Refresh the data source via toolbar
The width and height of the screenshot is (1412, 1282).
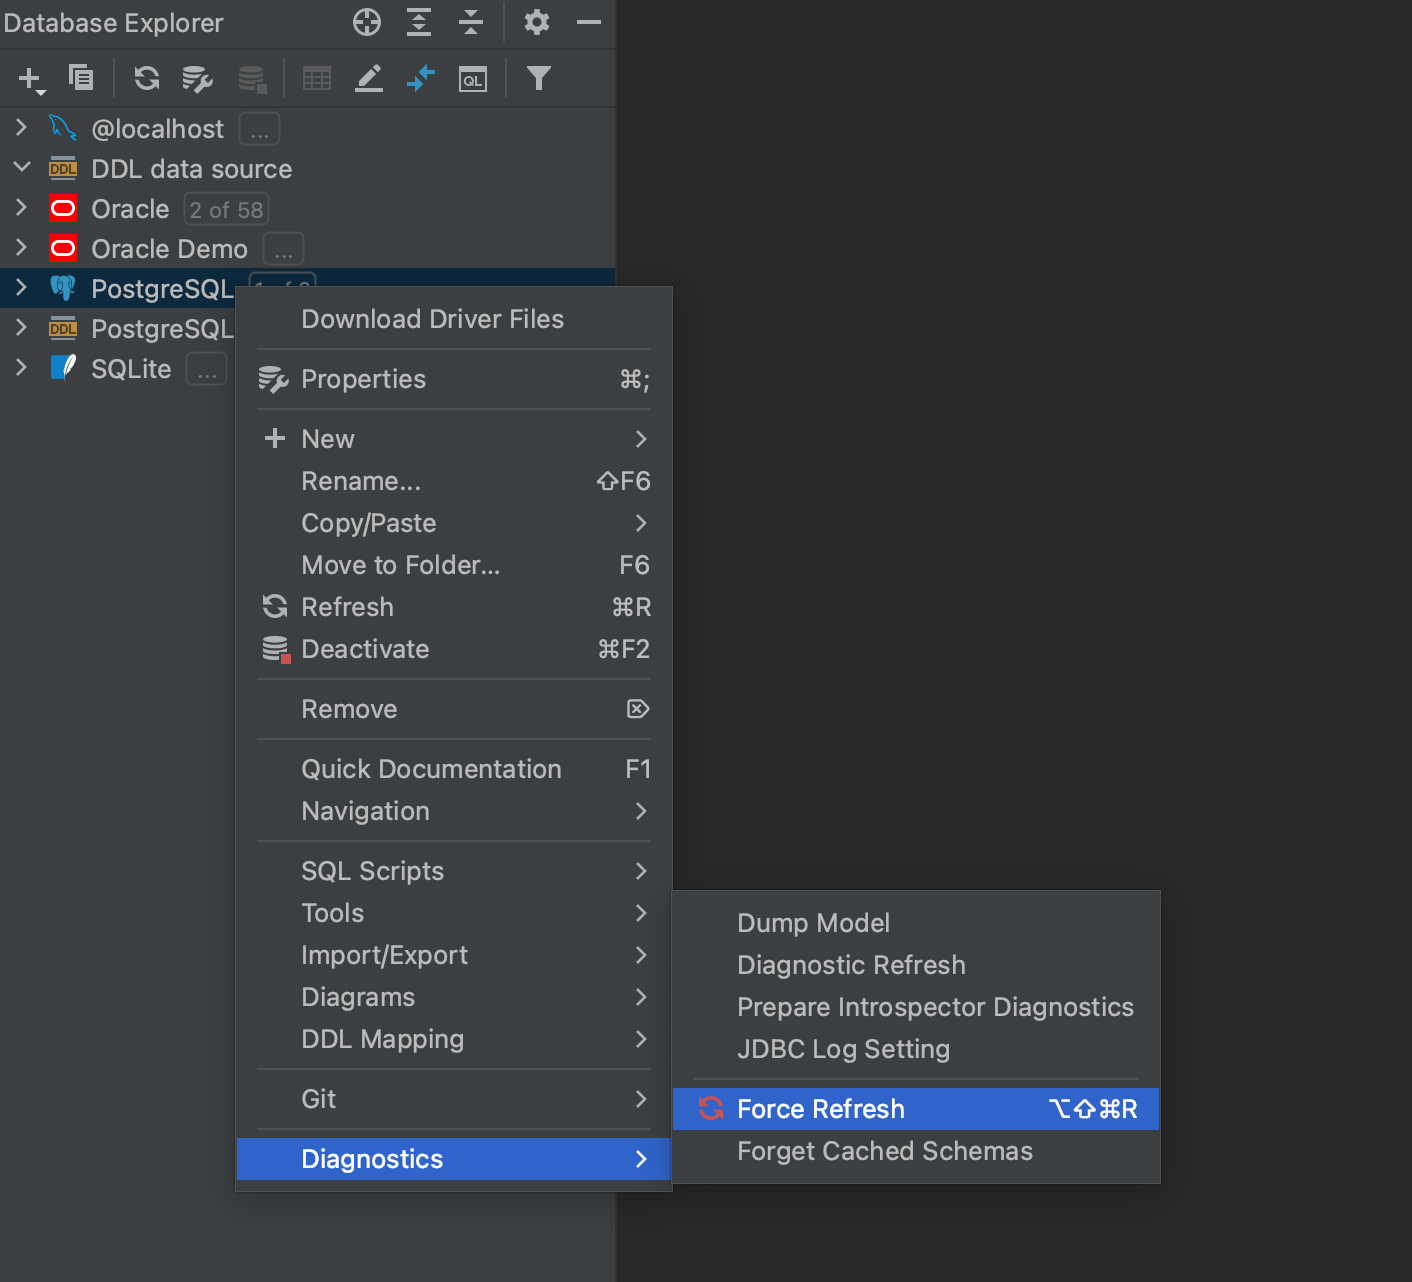[x=146, y=78]
